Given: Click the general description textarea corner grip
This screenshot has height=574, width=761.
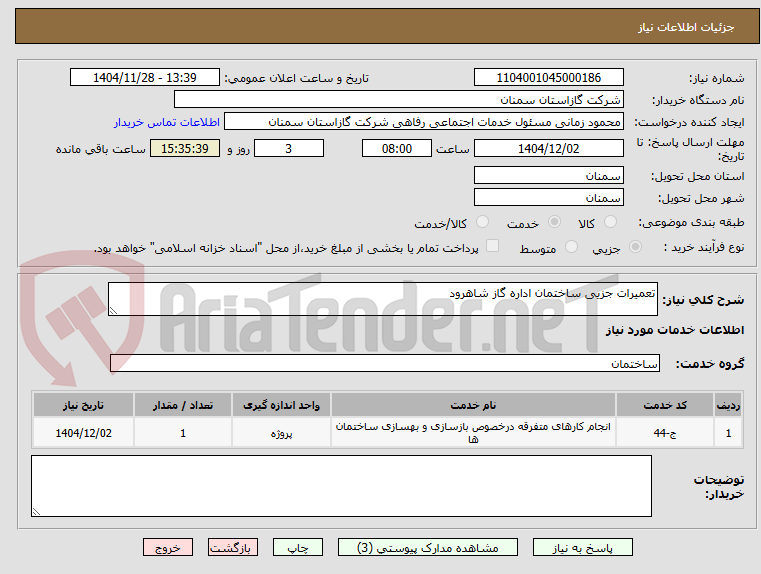Looking at the screenshot, I should click(113, 311).
